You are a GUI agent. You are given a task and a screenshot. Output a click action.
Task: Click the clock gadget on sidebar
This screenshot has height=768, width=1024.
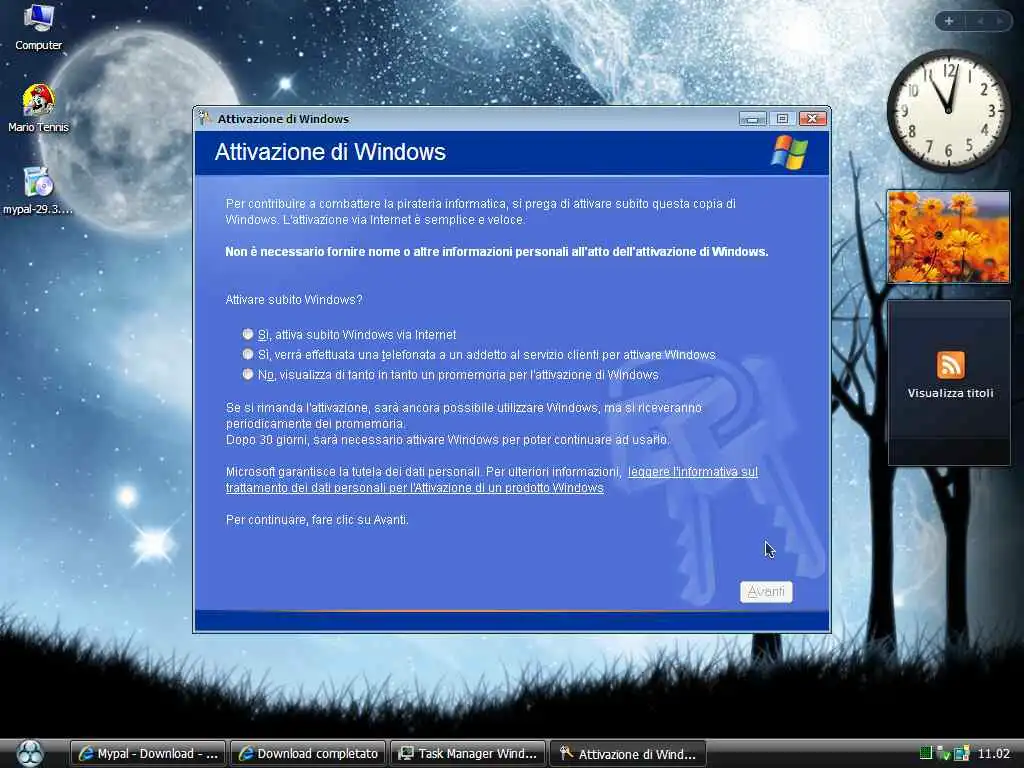click(949, 111)
